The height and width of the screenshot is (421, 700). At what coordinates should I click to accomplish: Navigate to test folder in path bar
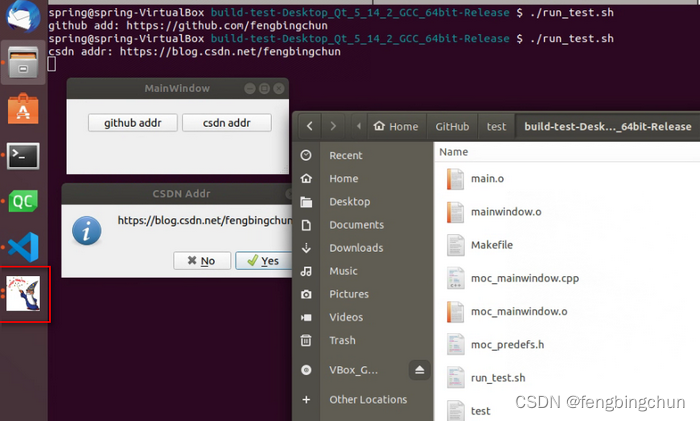click(x=496, y=126)
